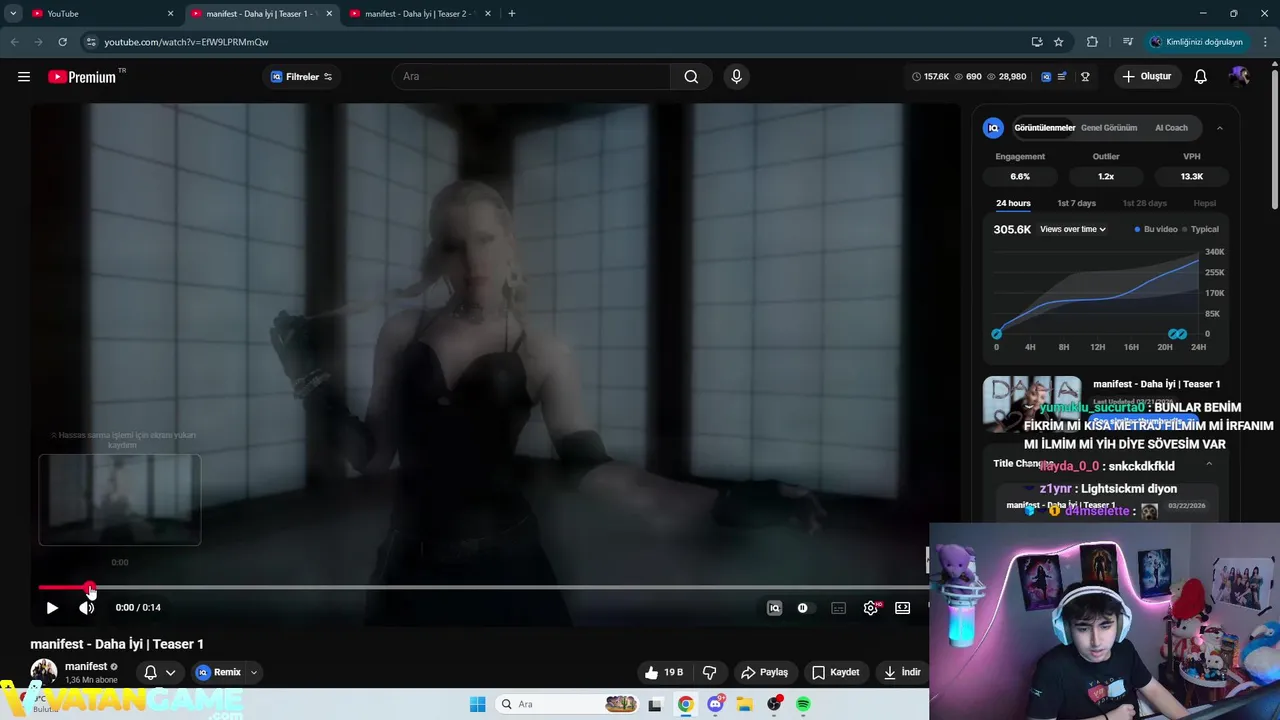The height and width of the screenshot is (720, 1280).
Task: Open the IQ icon in the player controls
Action: coord(774,608)
